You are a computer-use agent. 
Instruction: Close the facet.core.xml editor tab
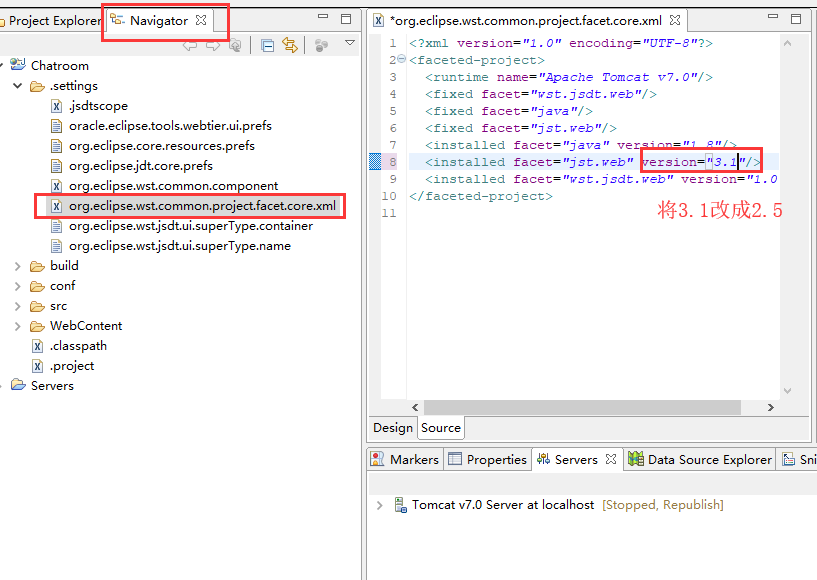[675, 20]
